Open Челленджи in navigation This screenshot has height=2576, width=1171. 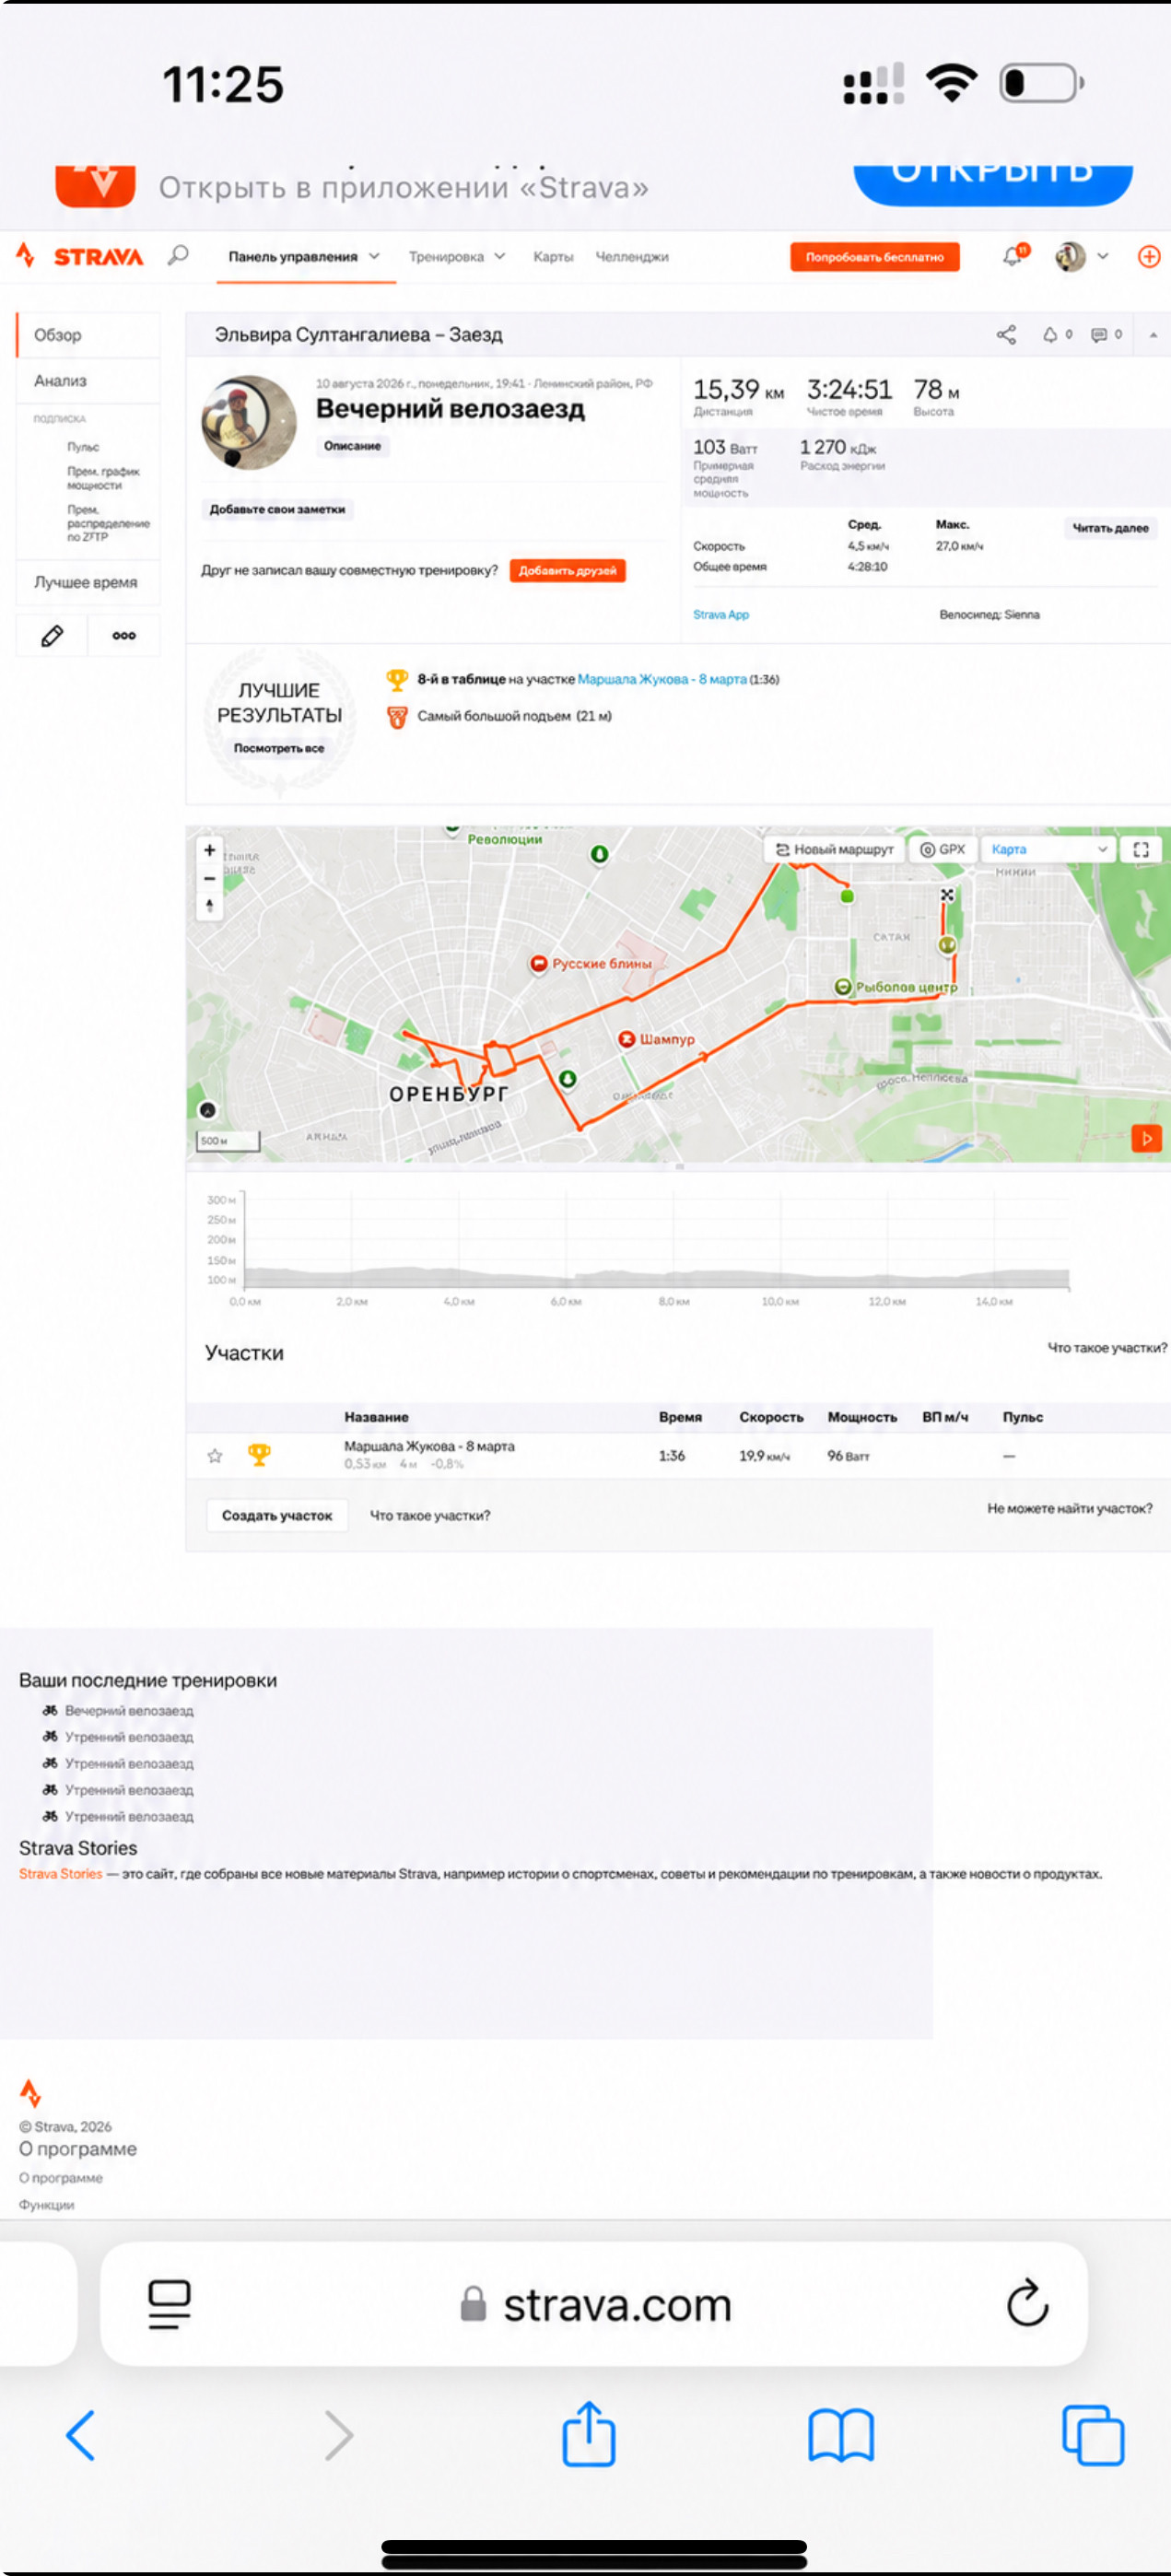[x=632, y=256]
